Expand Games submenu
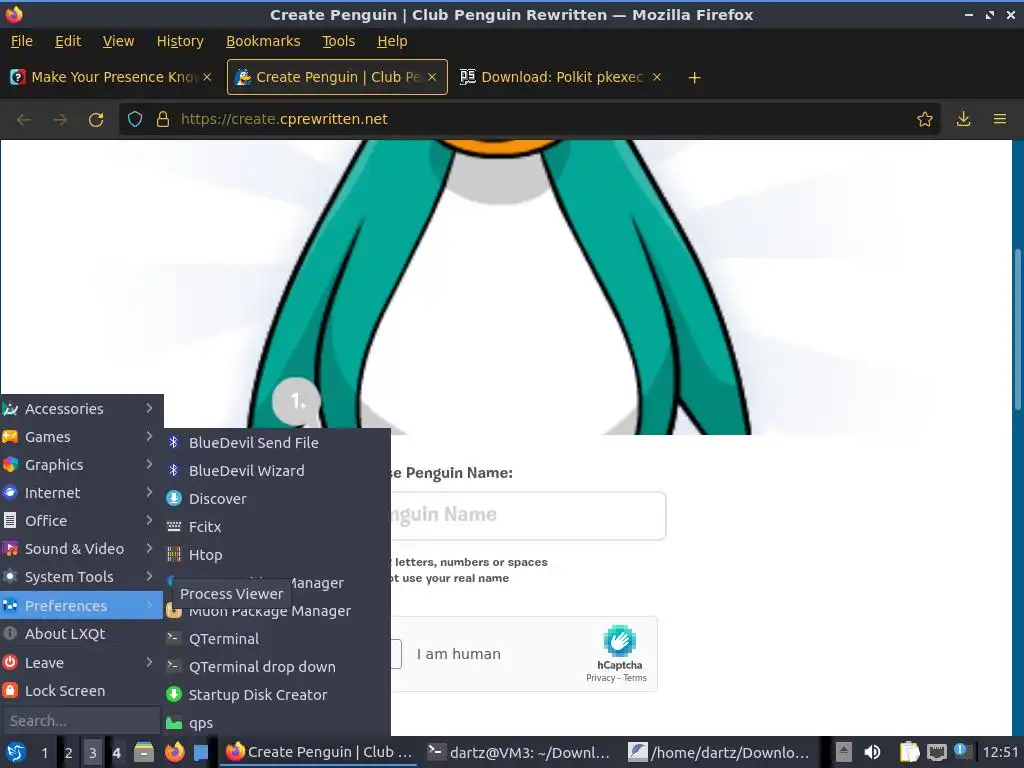 pyautogui.click(x=81, y=437)
